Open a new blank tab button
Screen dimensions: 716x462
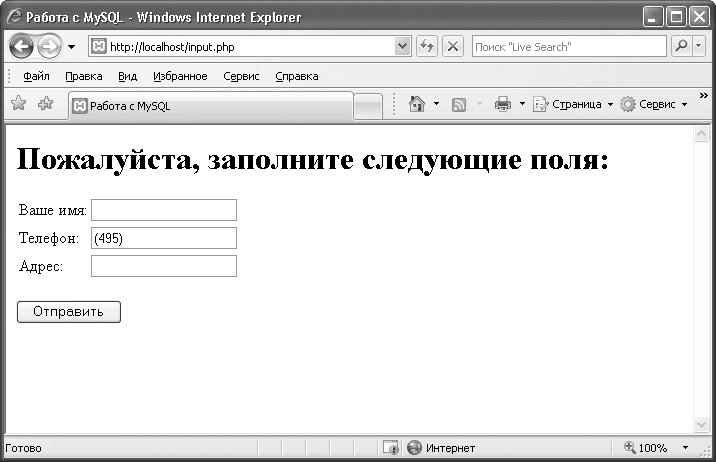(368, 106)
